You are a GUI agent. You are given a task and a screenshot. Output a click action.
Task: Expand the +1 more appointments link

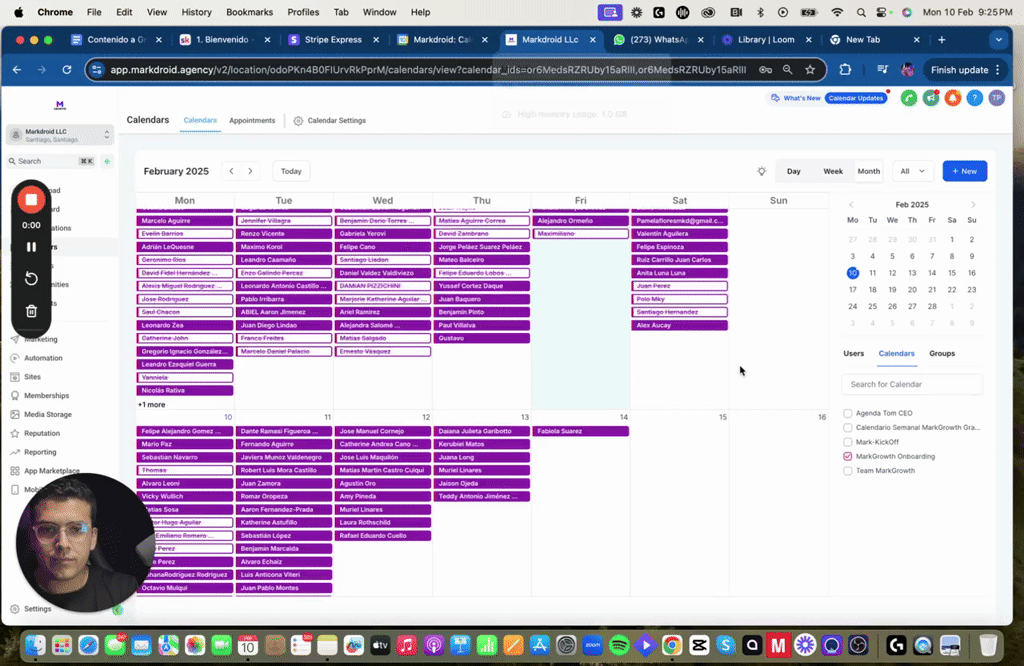click(x=152, y=405)
